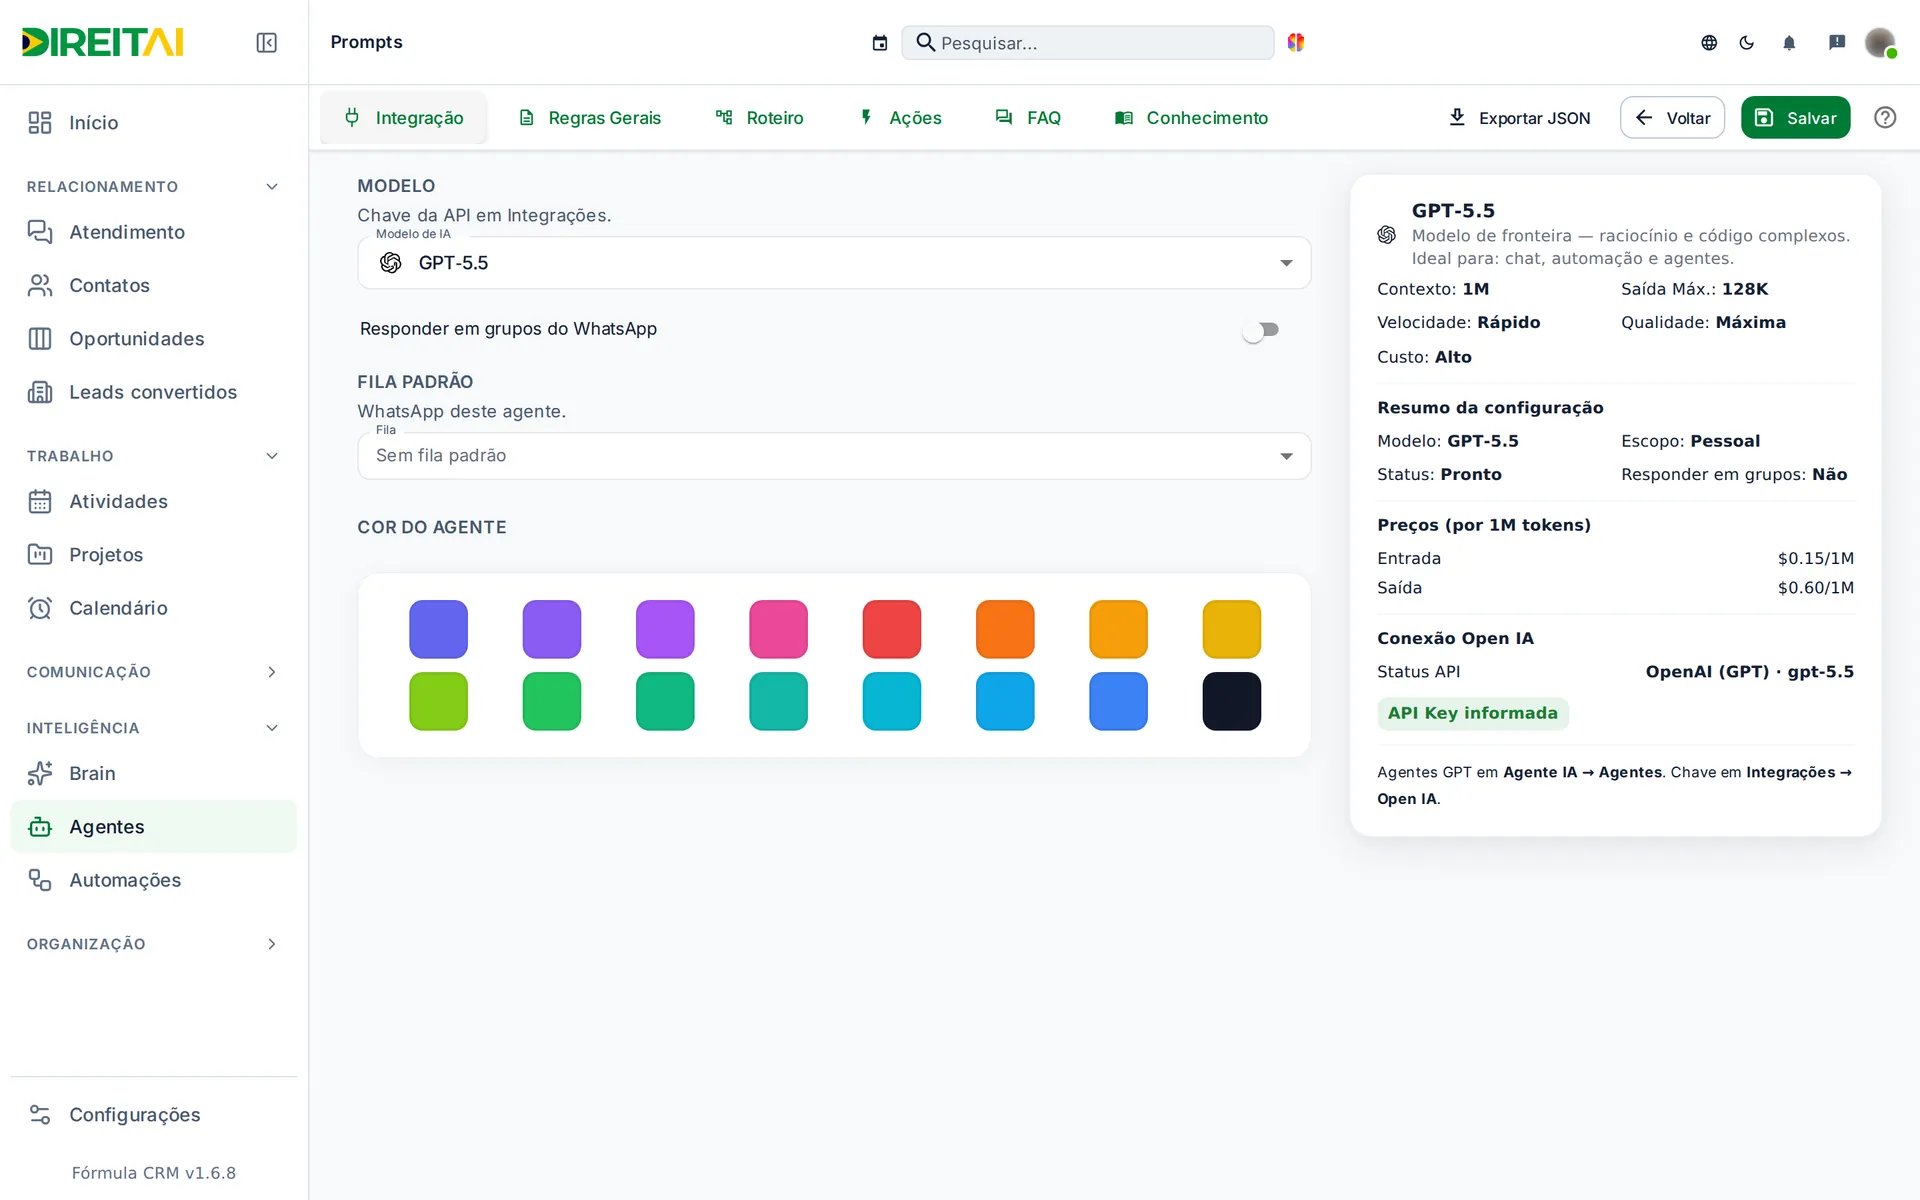Click the help question mark icon
The width and height of the screenshot is (1920, 1200).
click(1885, 117)
